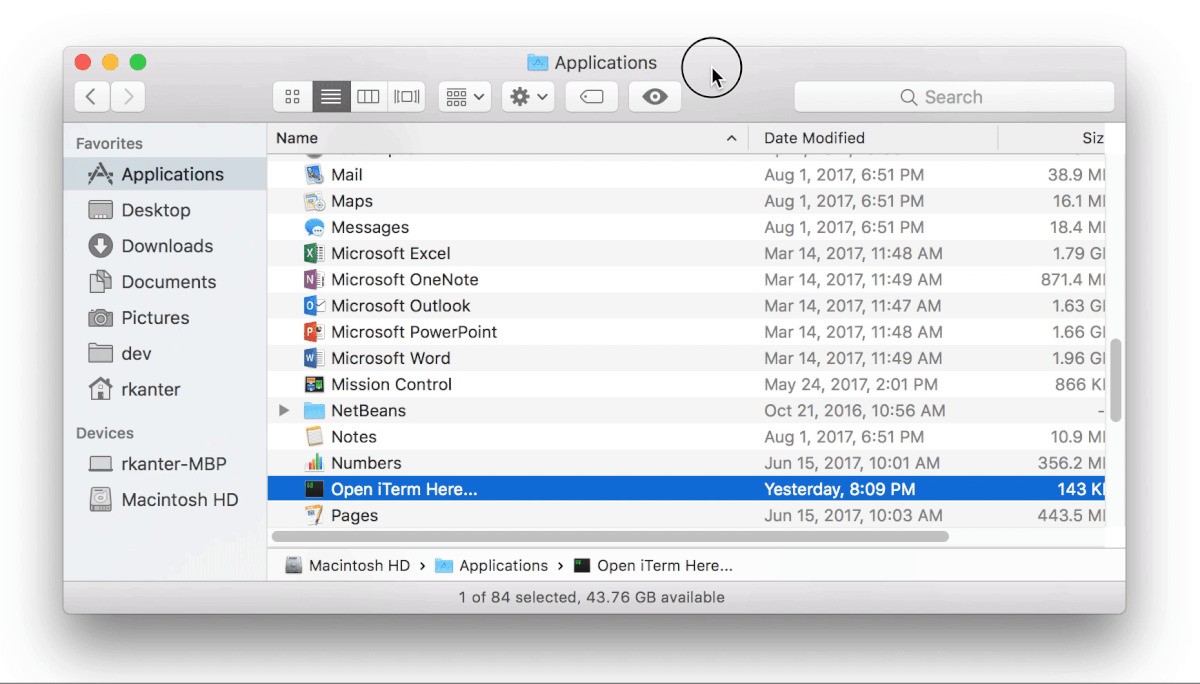The height and width of the screenshot is (684, 1200).
Task: Sort by the Date Modified column header
Action: 873,138
